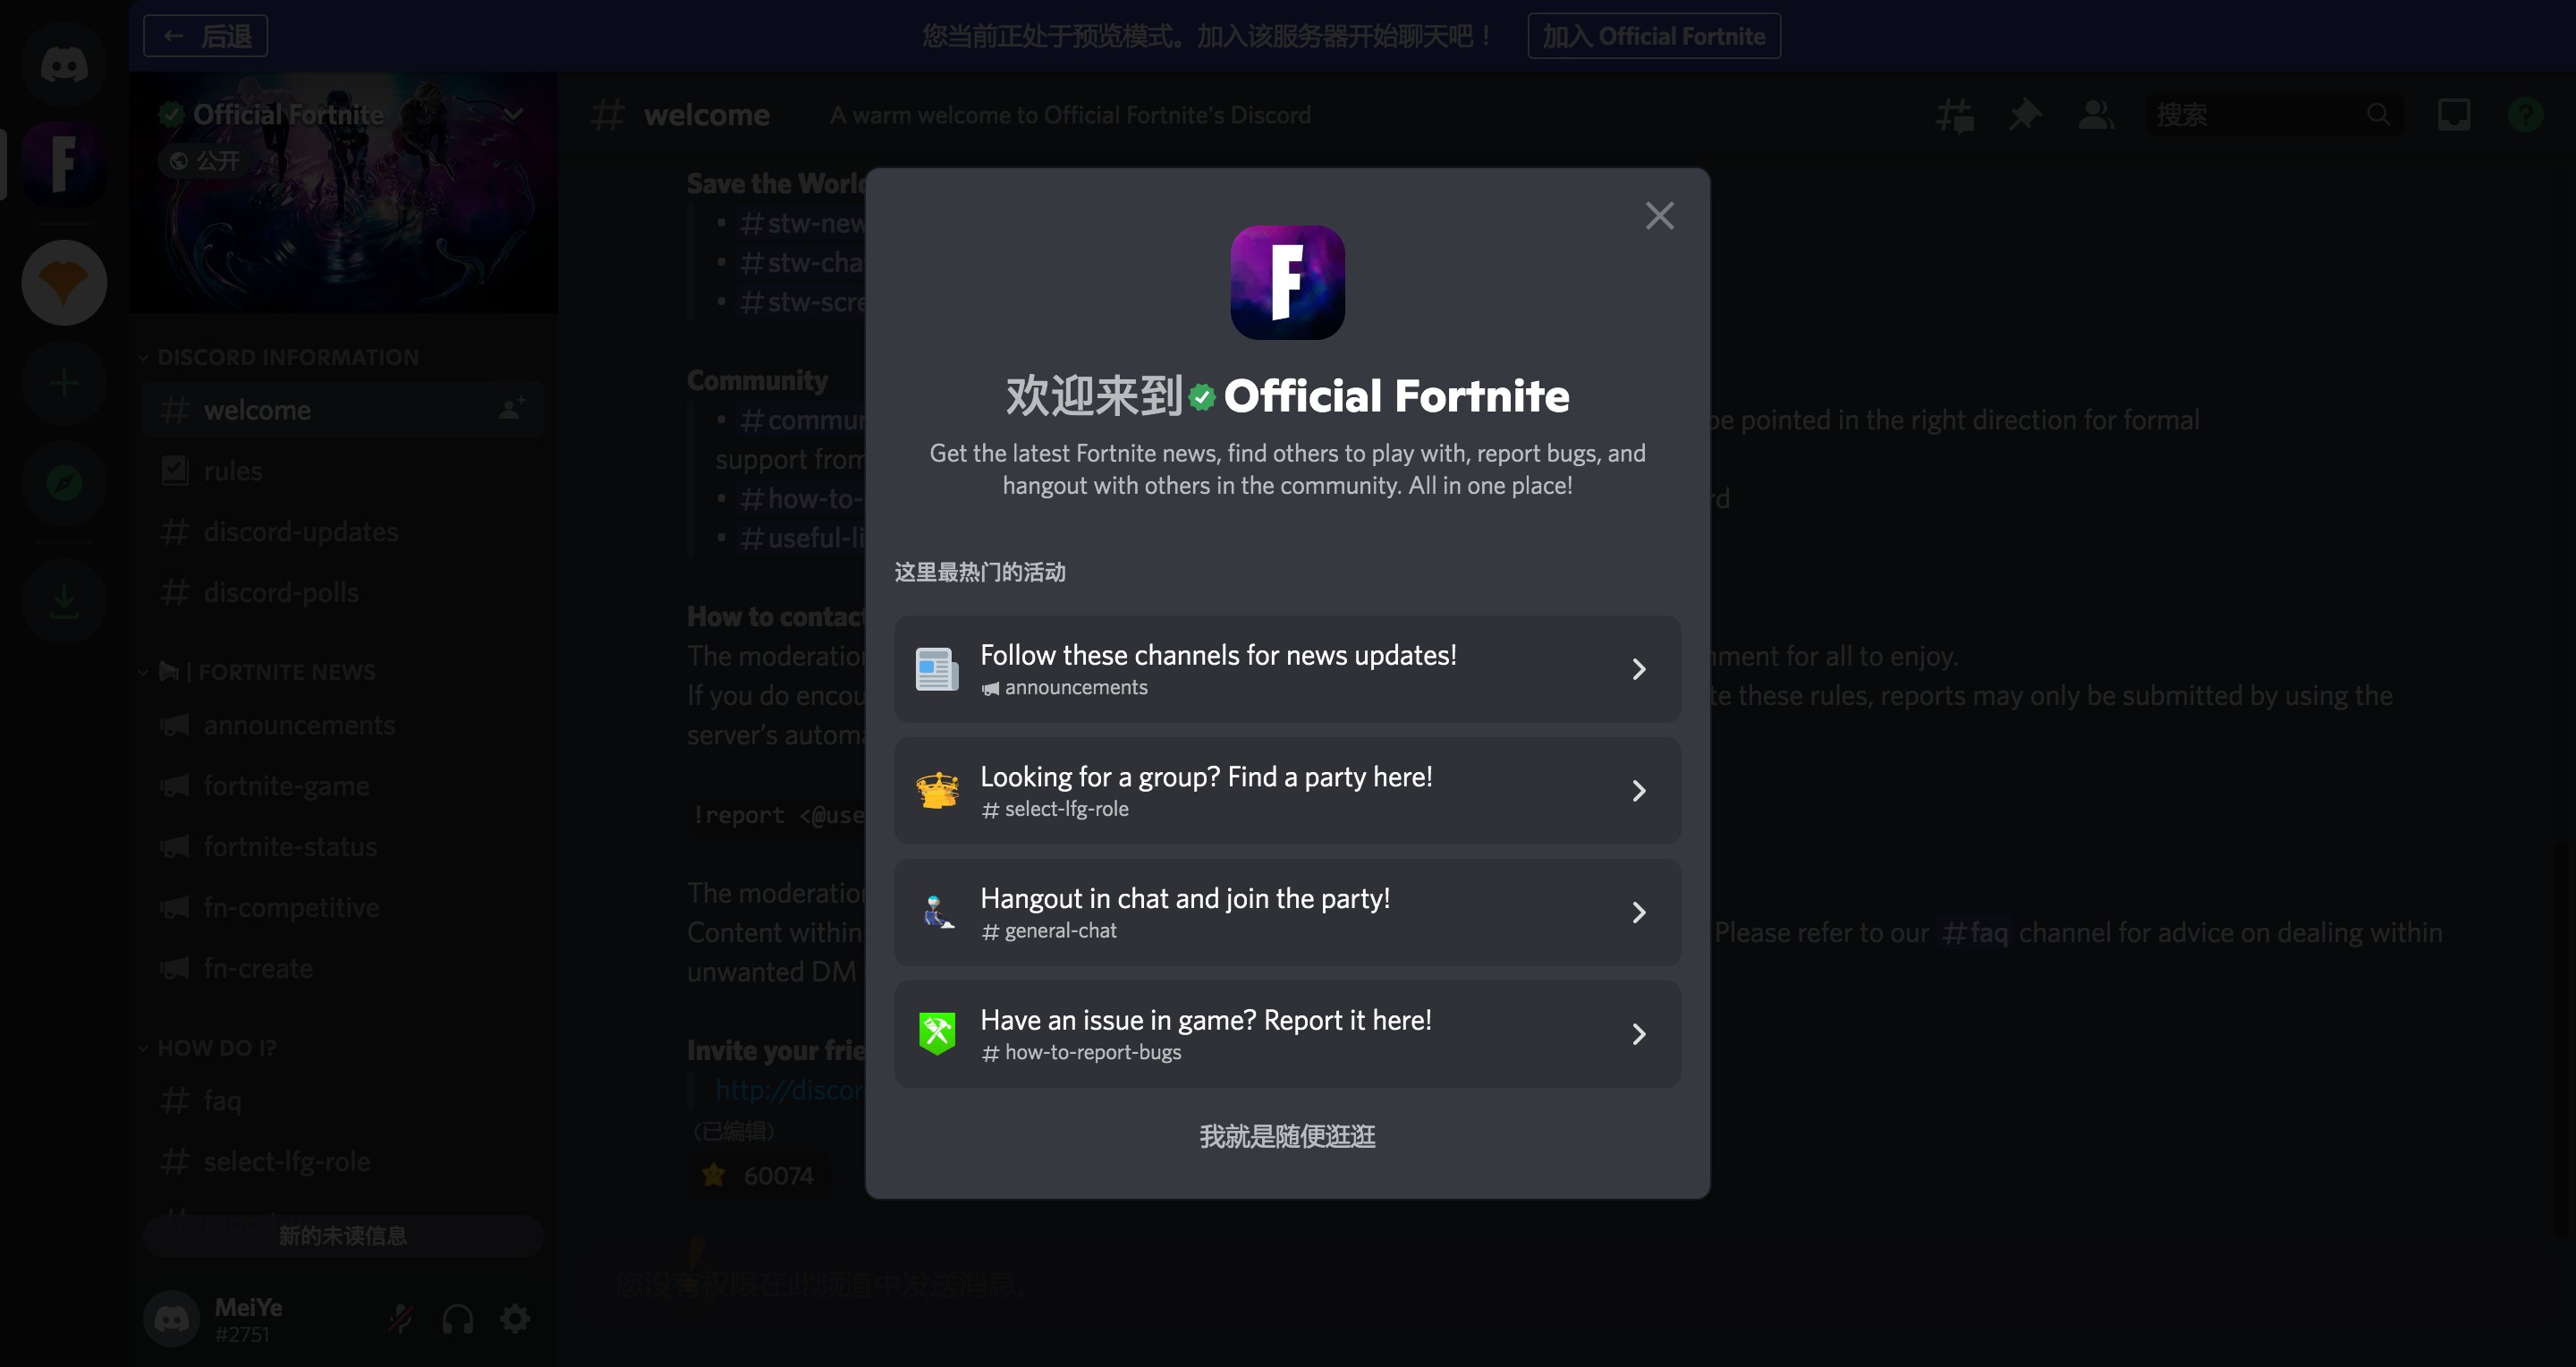
Task: Select the fn-create channel
Action: [x=343, y=969]
